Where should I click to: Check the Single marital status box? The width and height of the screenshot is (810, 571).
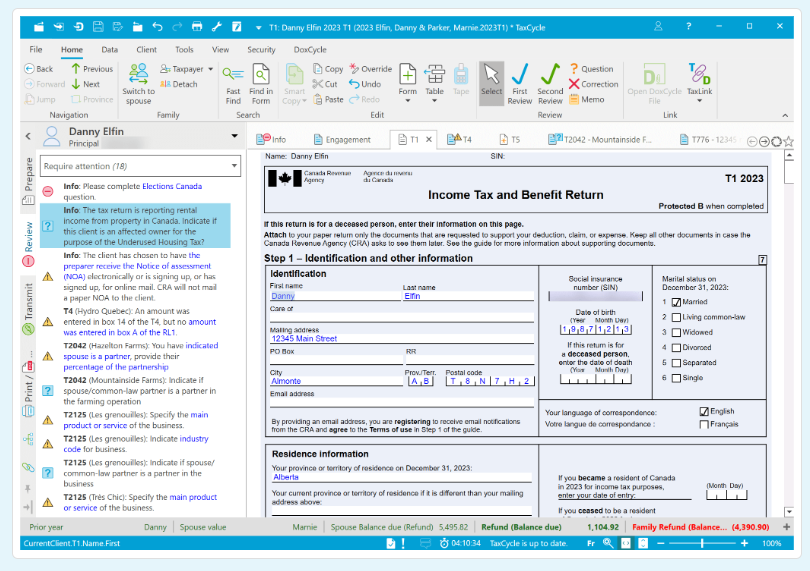(x=676, y=378)
